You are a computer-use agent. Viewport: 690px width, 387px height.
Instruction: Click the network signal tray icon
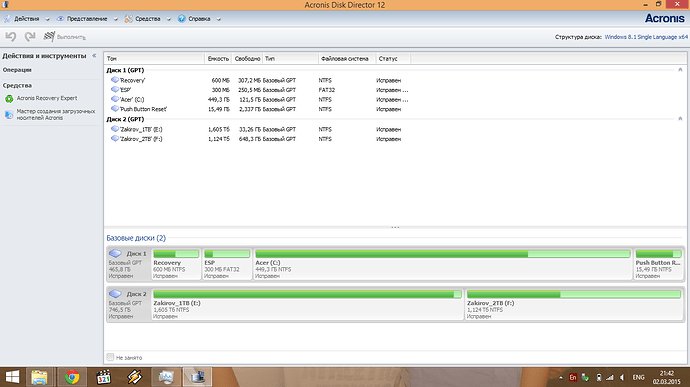click(x=610, y=377)
